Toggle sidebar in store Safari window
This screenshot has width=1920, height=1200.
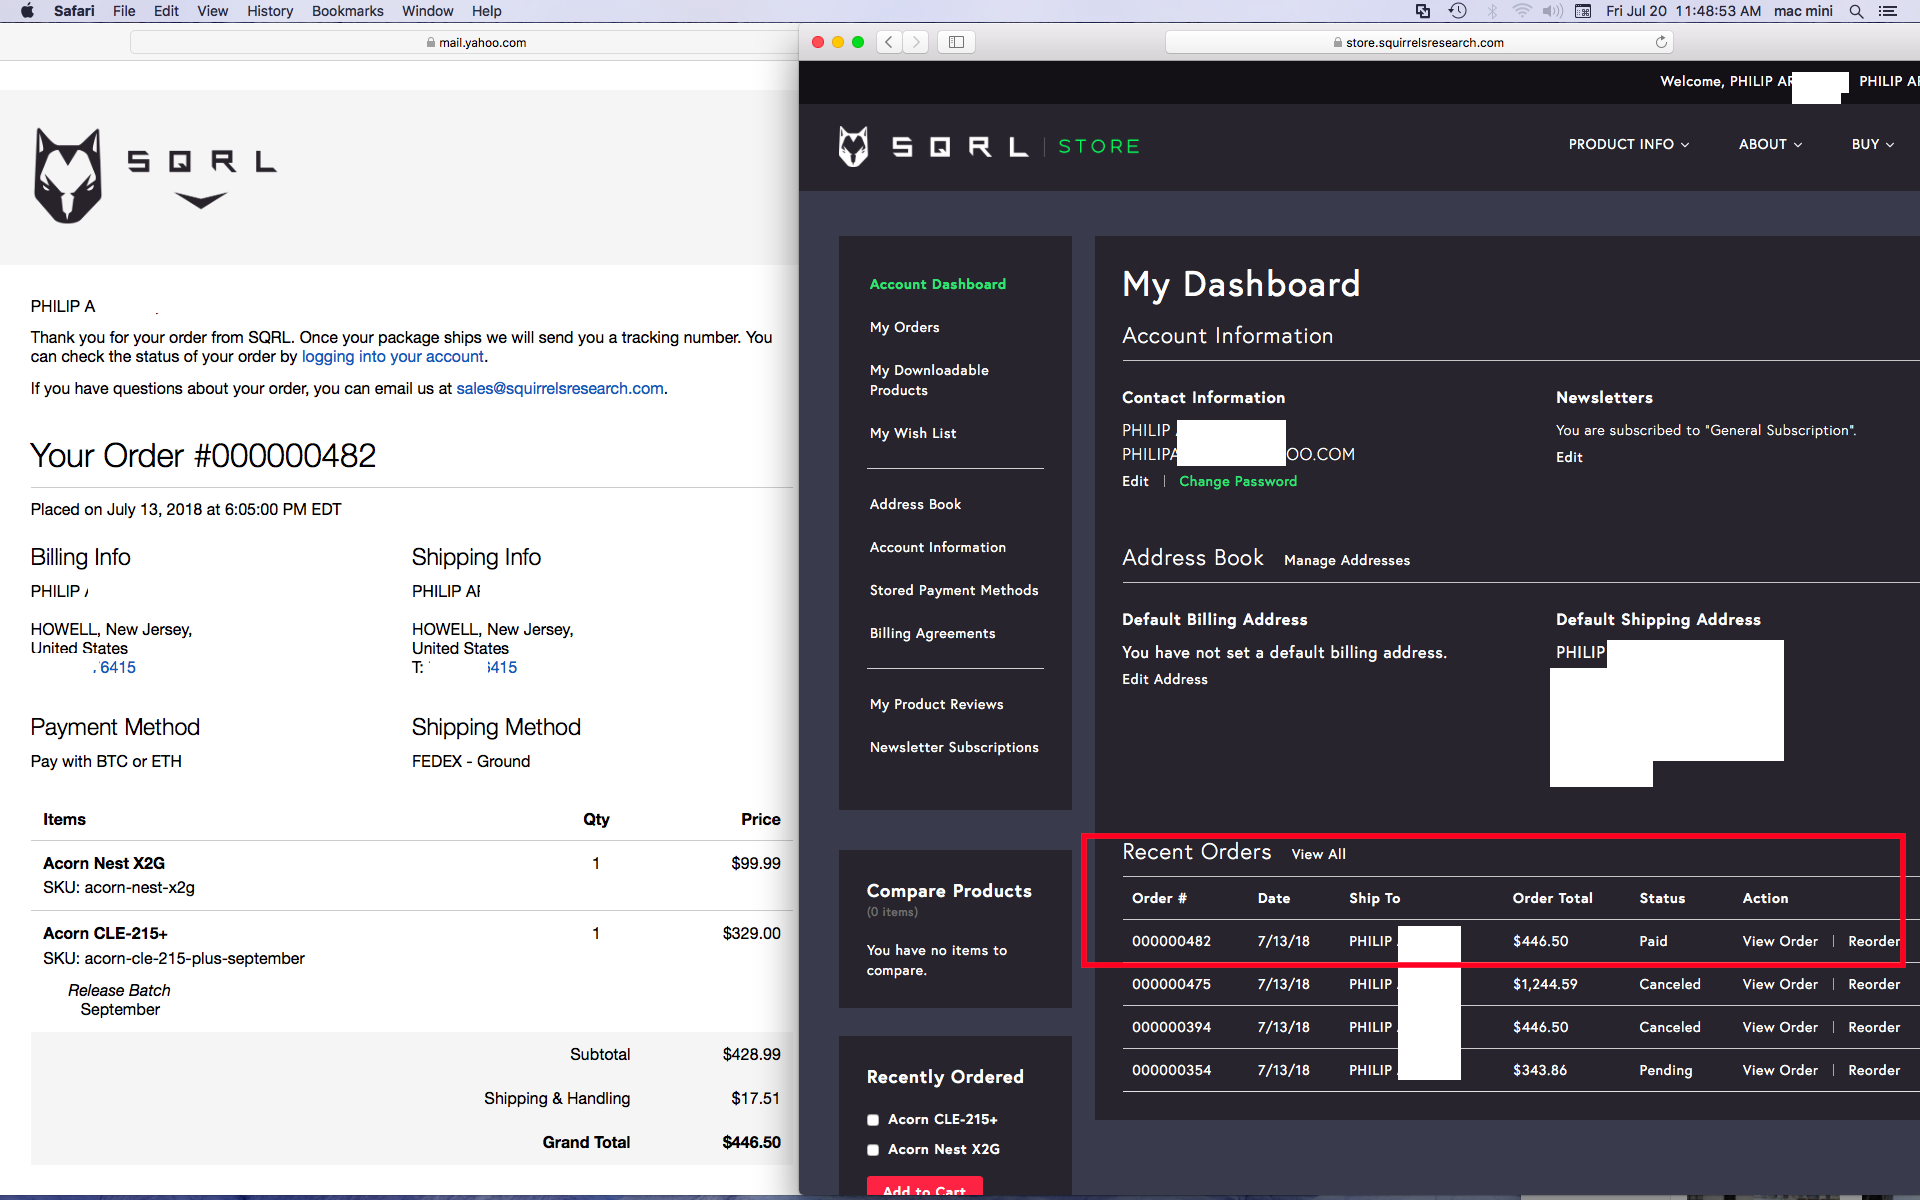point(956,42)
